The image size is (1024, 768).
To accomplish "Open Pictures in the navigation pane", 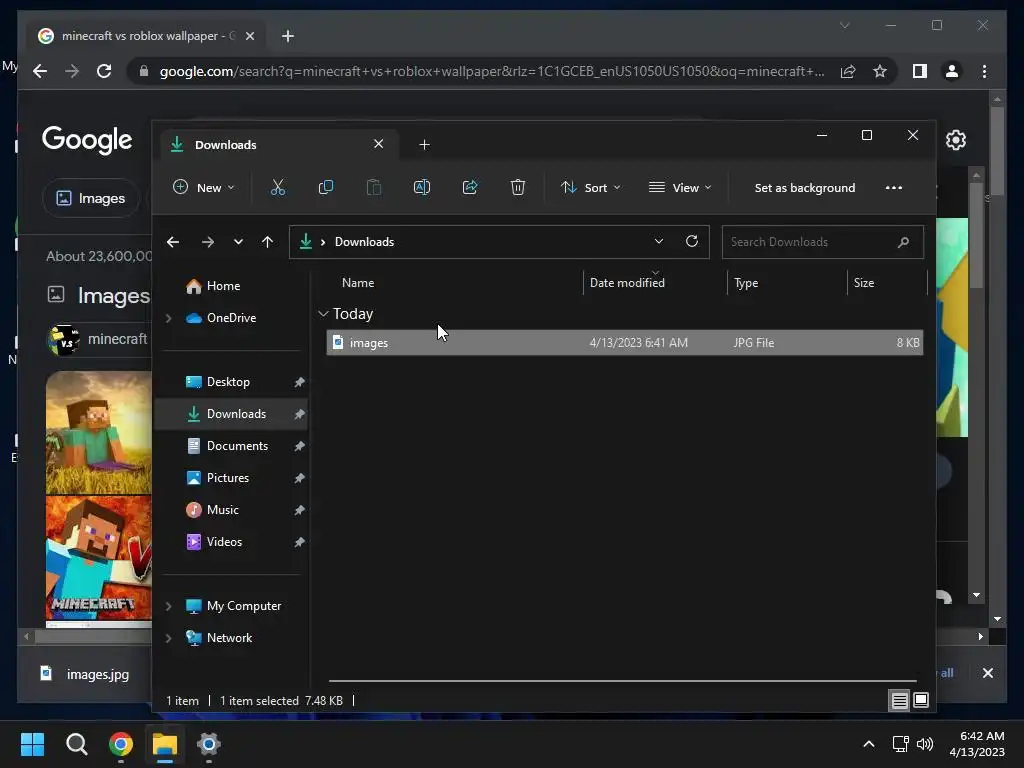I will [x=227, y=478].
